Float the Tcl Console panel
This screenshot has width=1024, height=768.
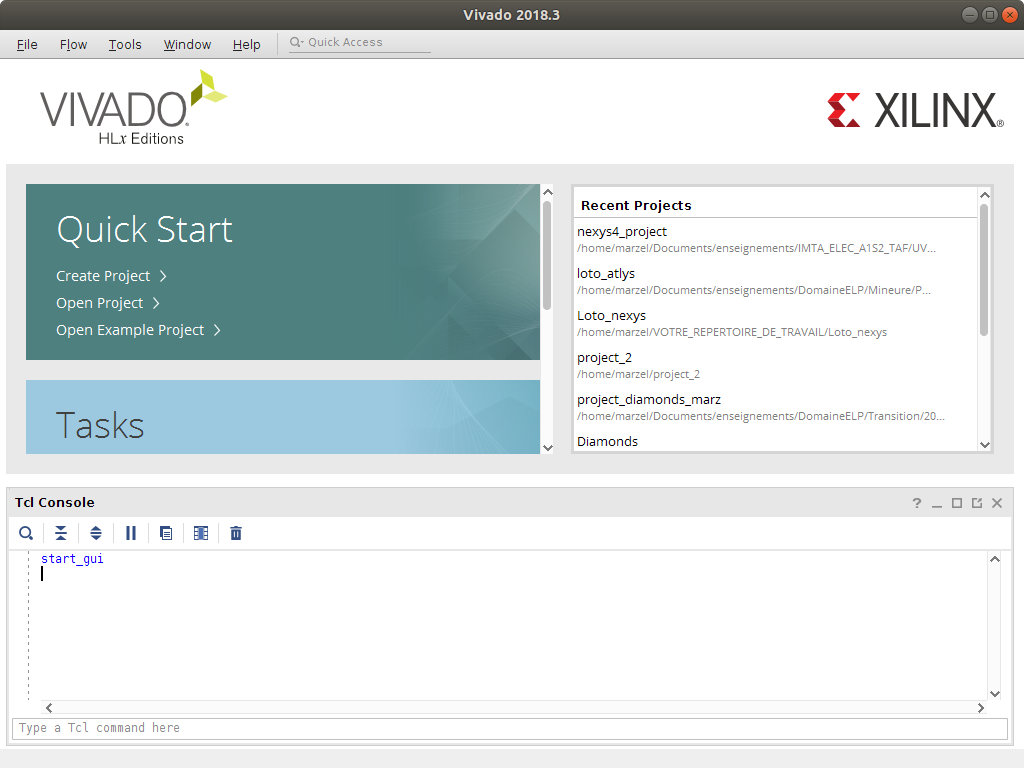(x=977, y=503)
